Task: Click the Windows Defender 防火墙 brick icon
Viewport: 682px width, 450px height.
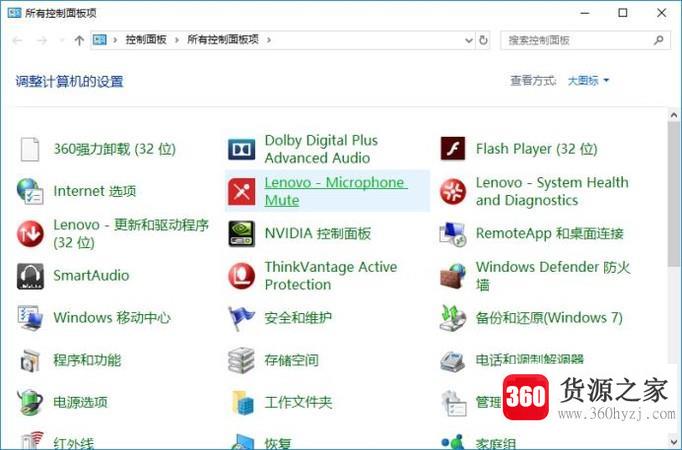Action: [453, 276]
